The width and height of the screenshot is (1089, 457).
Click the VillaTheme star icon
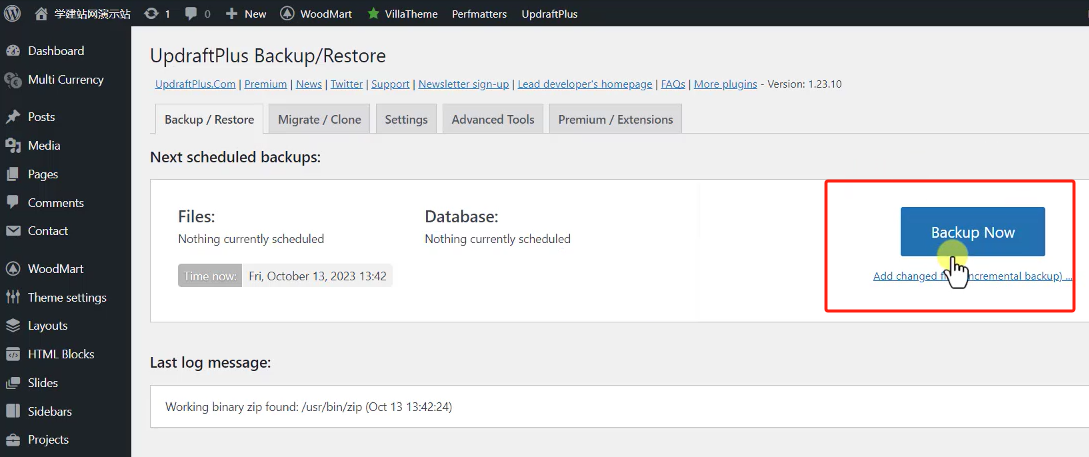[373, 14]
